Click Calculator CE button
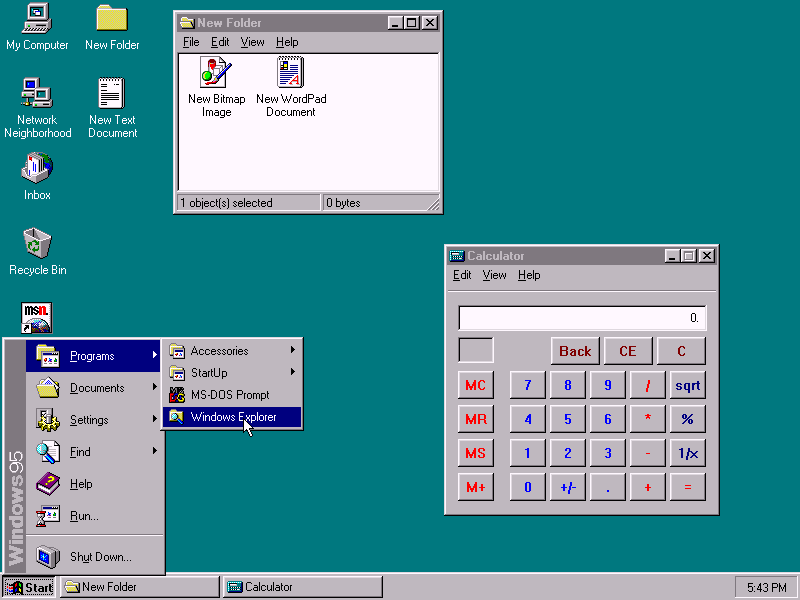The width and height of the screenshot is (800, 600). (x=628, y=351)
